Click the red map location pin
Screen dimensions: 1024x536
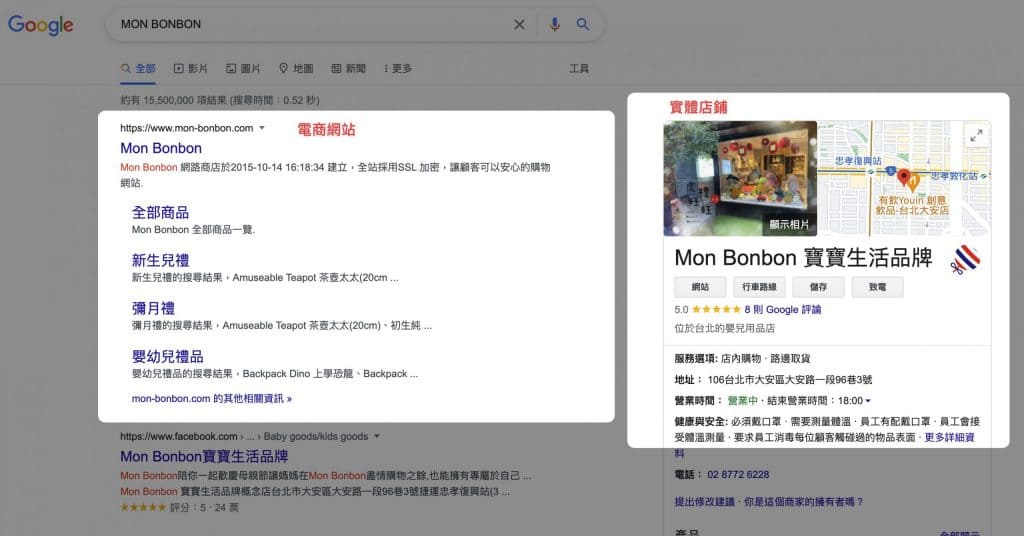pyautogui.click(x=904, y=176)
